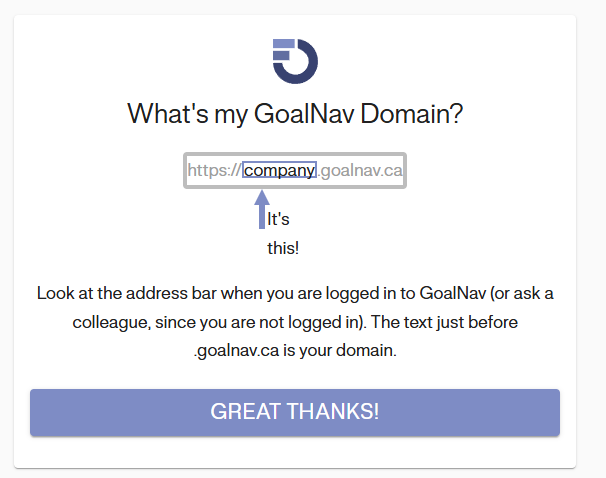Screen dimensions: 606x478
Task: Click the word "this!" below the arrow
Action: click(283, 248)
